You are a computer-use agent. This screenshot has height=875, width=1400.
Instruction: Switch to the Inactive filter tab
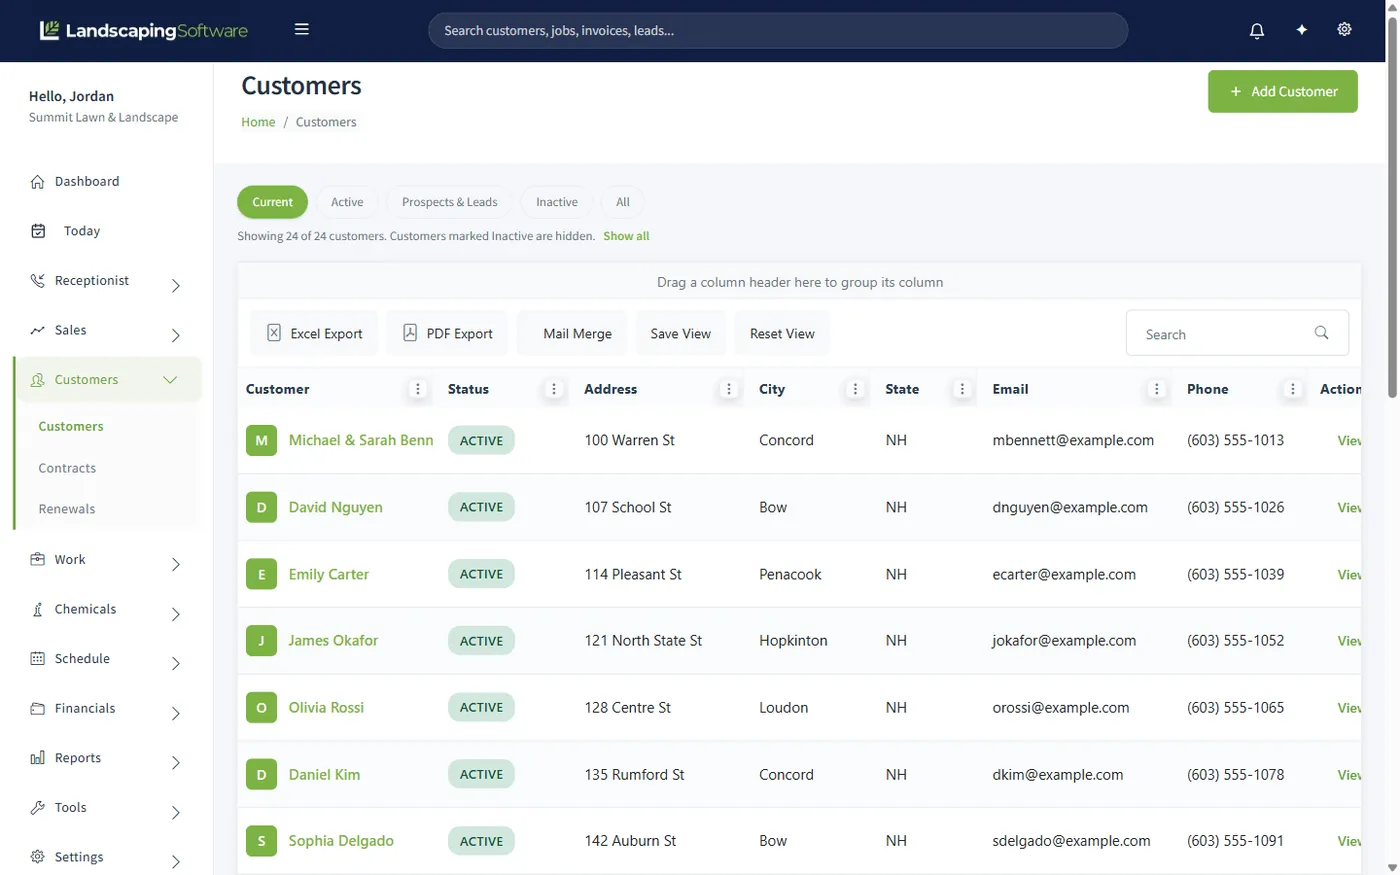tap(557, 202)
